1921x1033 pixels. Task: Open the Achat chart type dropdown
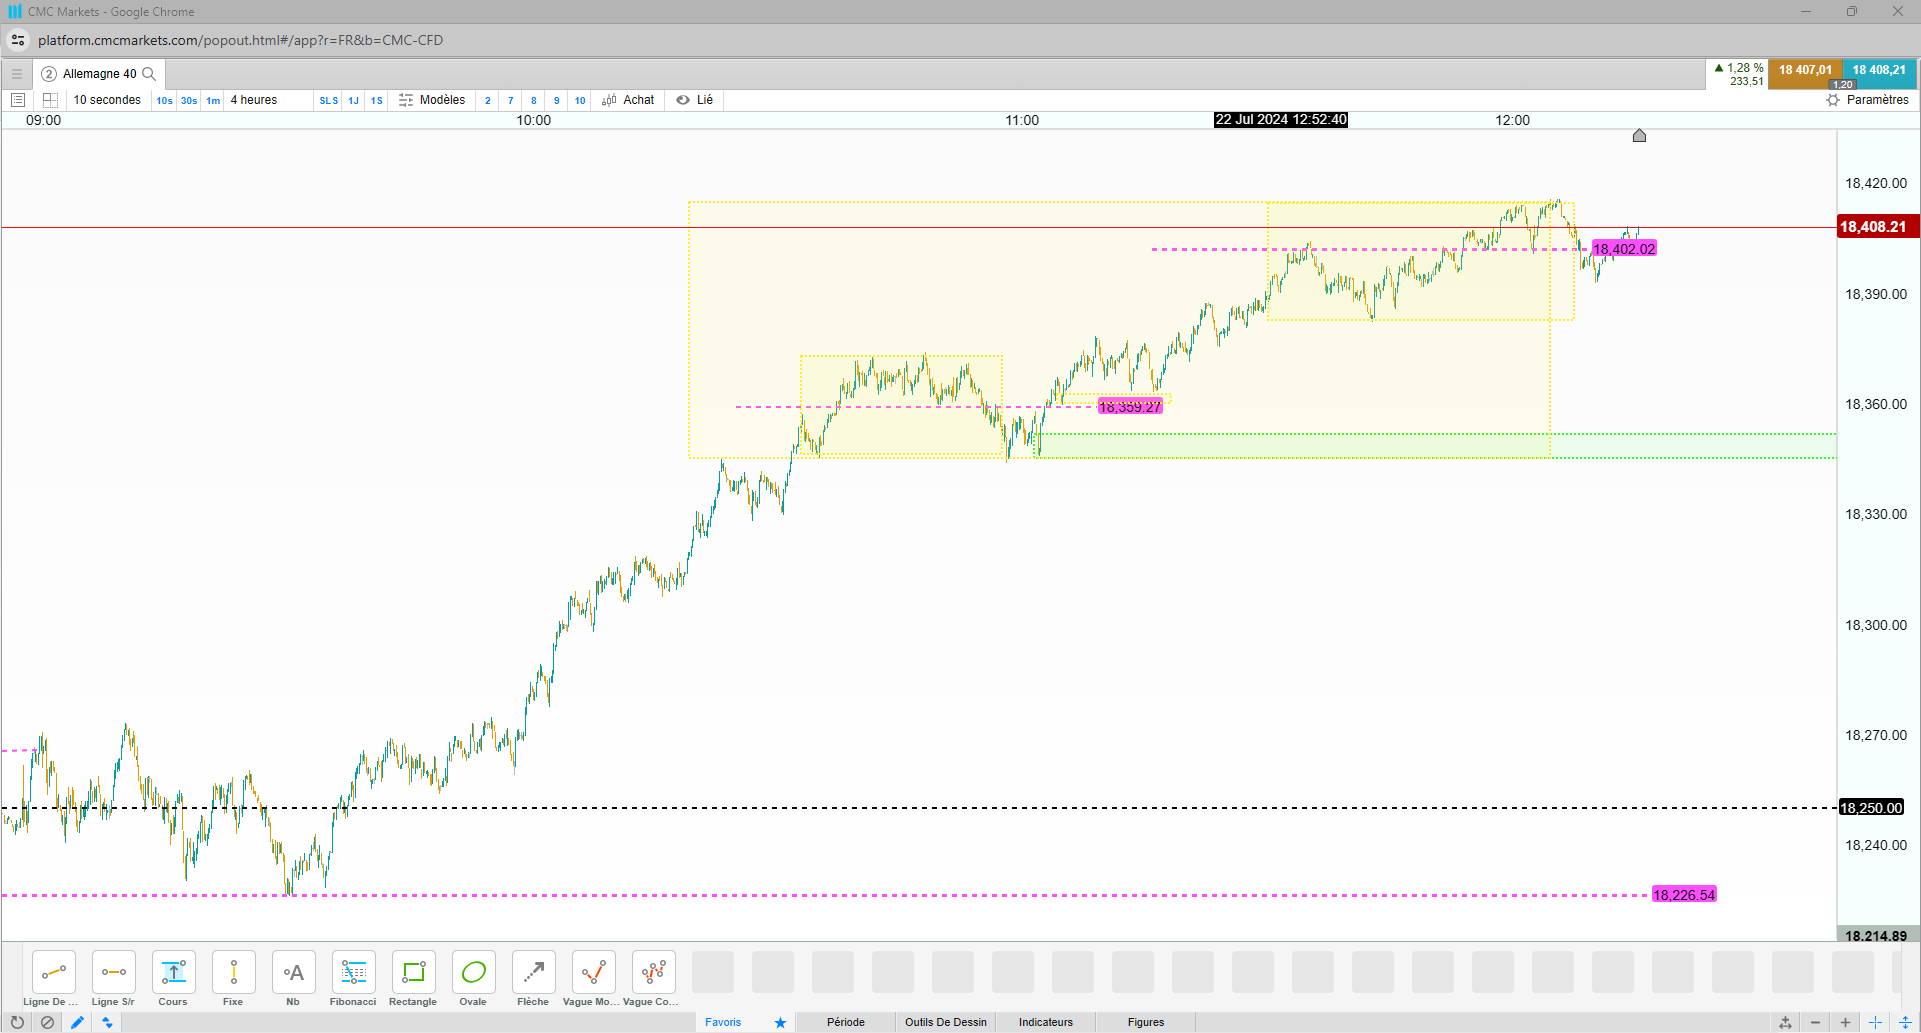[x=628, y=100]
